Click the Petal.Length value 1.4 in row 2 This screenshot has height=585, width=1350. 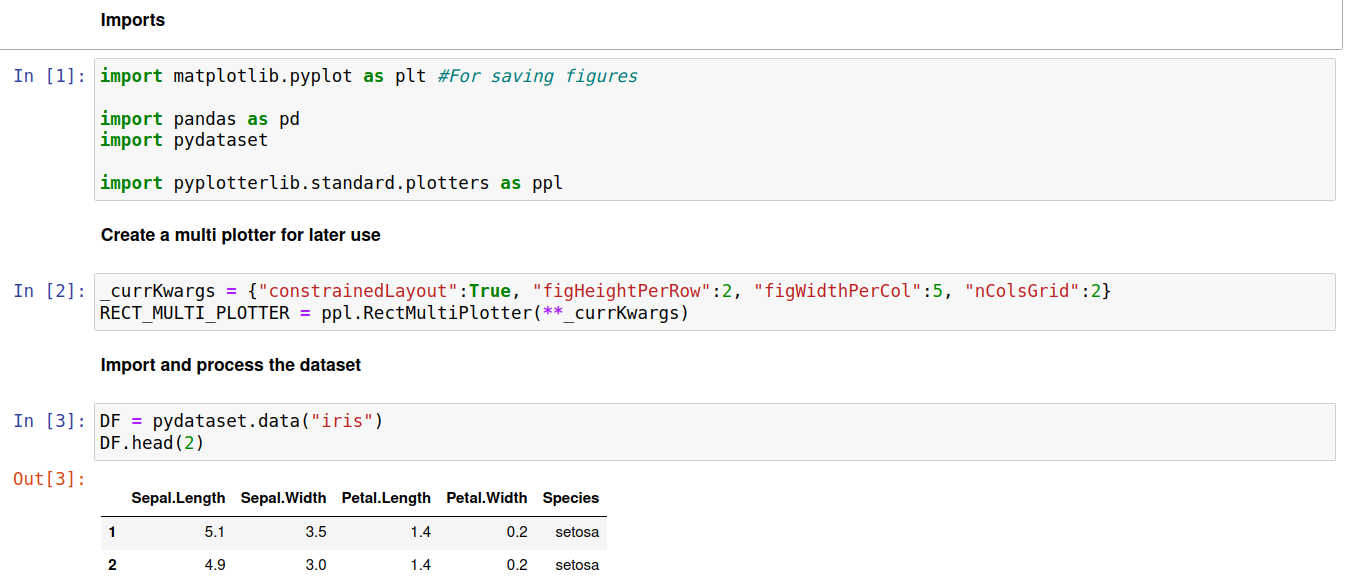pos(421,565)
